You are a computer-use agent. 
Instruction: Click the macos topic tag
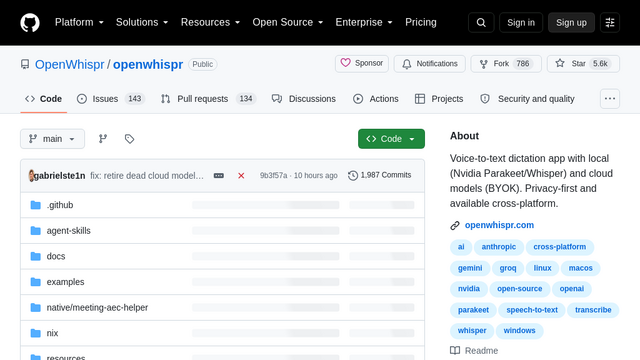click(580, 268)
